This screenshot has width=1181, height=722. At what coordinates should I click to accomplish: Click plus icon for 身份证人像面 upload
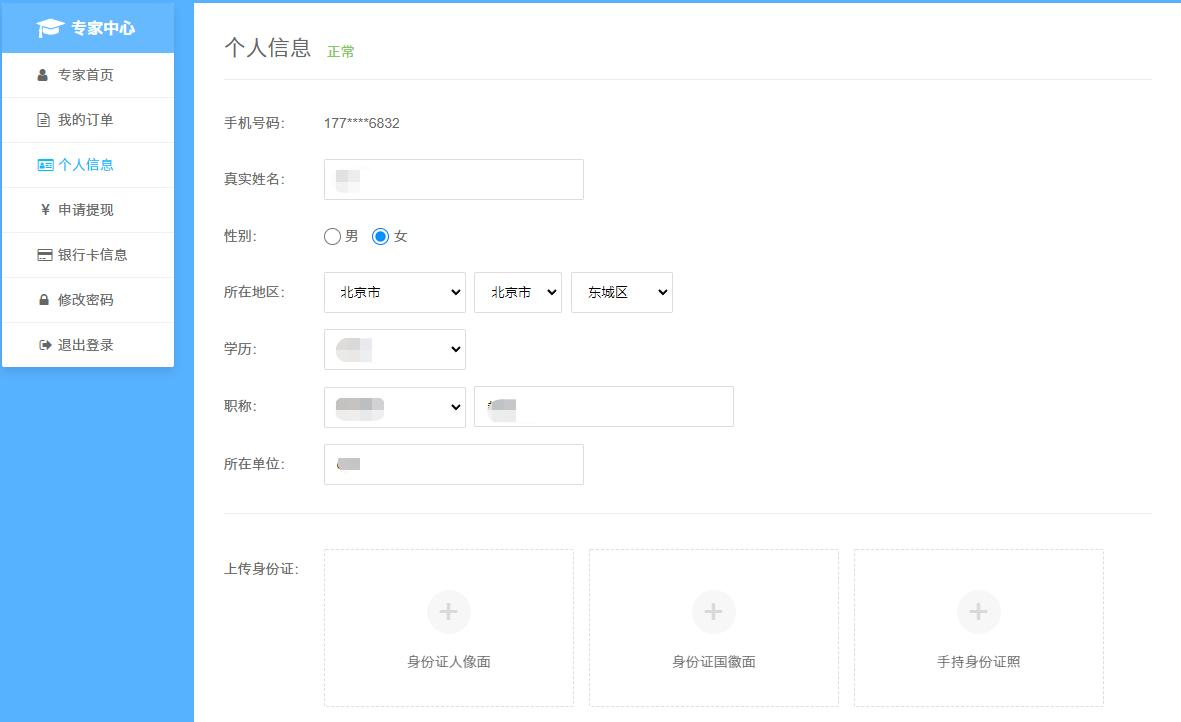pos(449,611)
